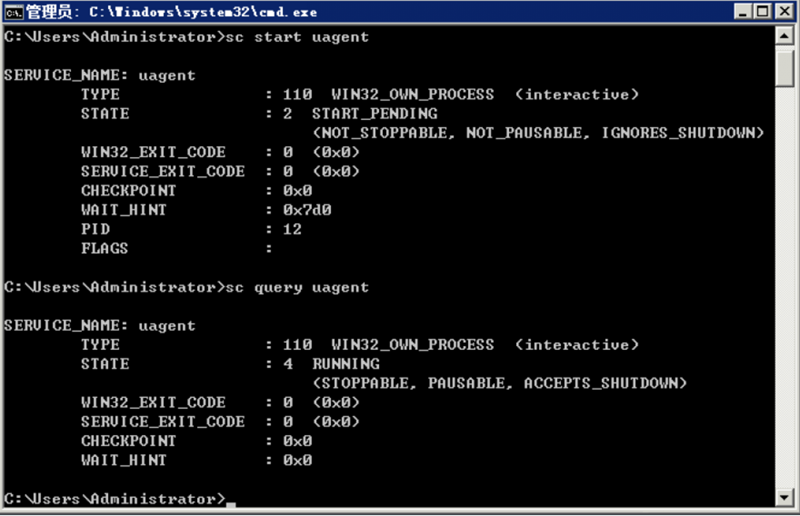
Task: Click the PID value 12
Action: click(x=292, y=229)
